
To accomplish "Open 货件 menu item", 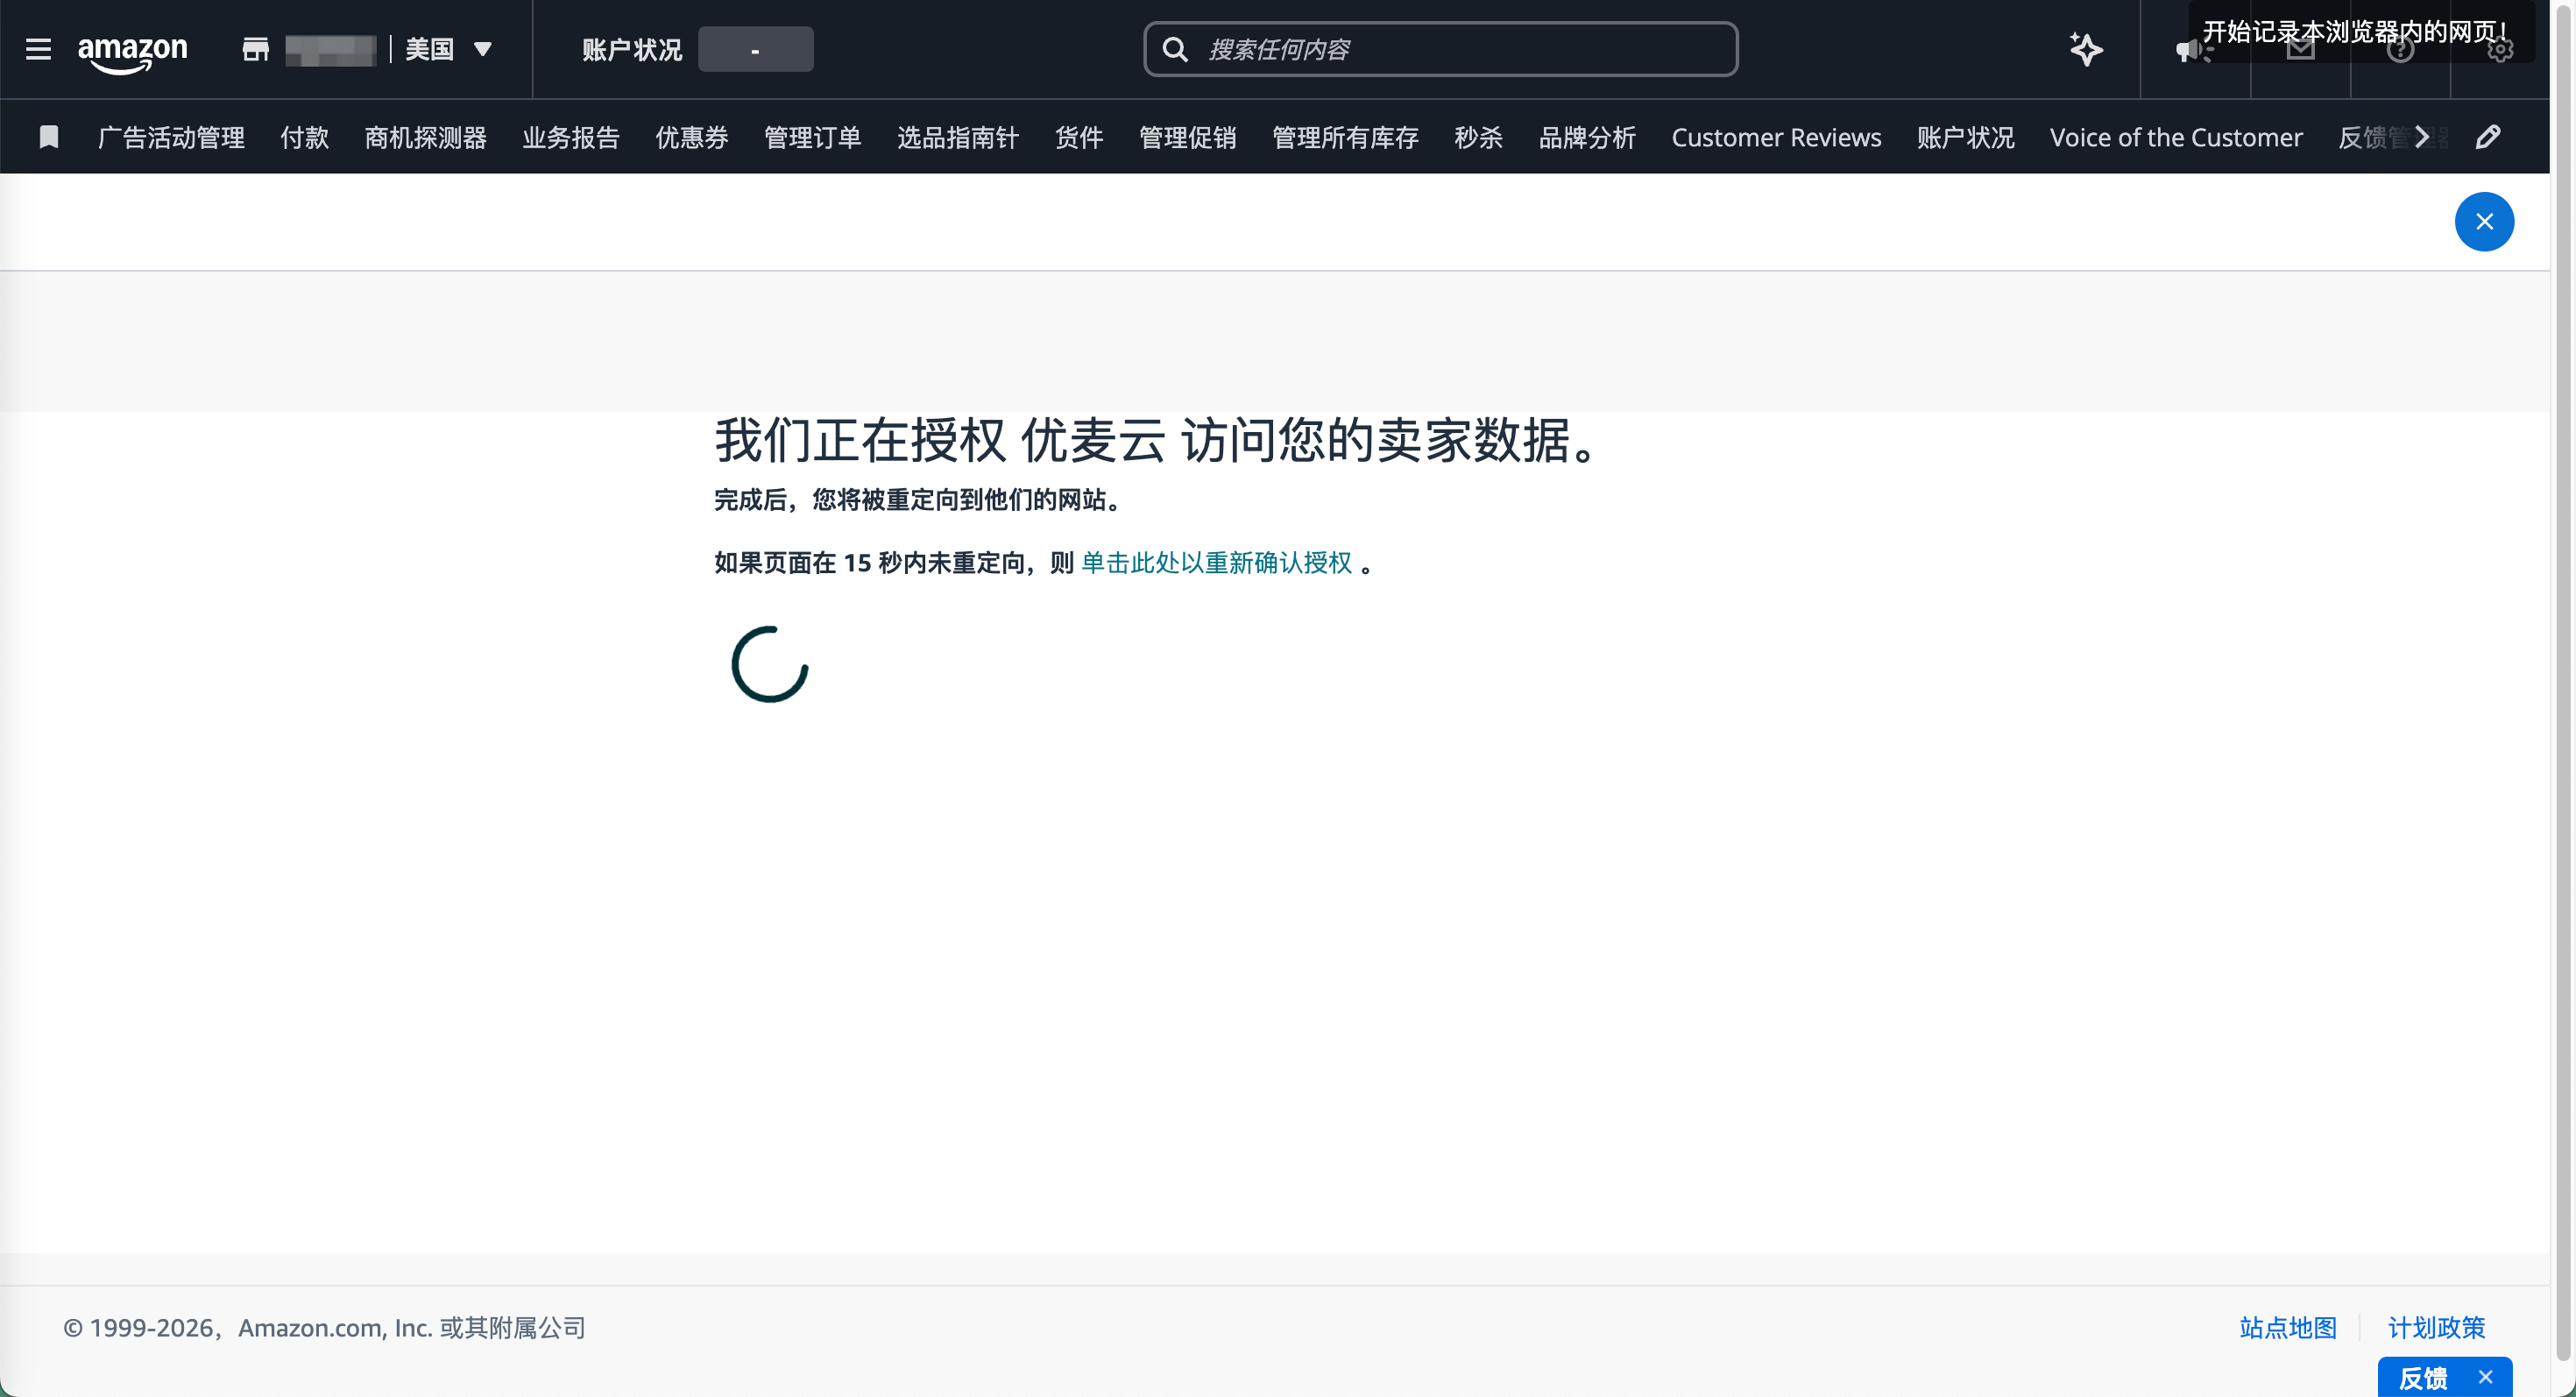I will [1079, 137].
